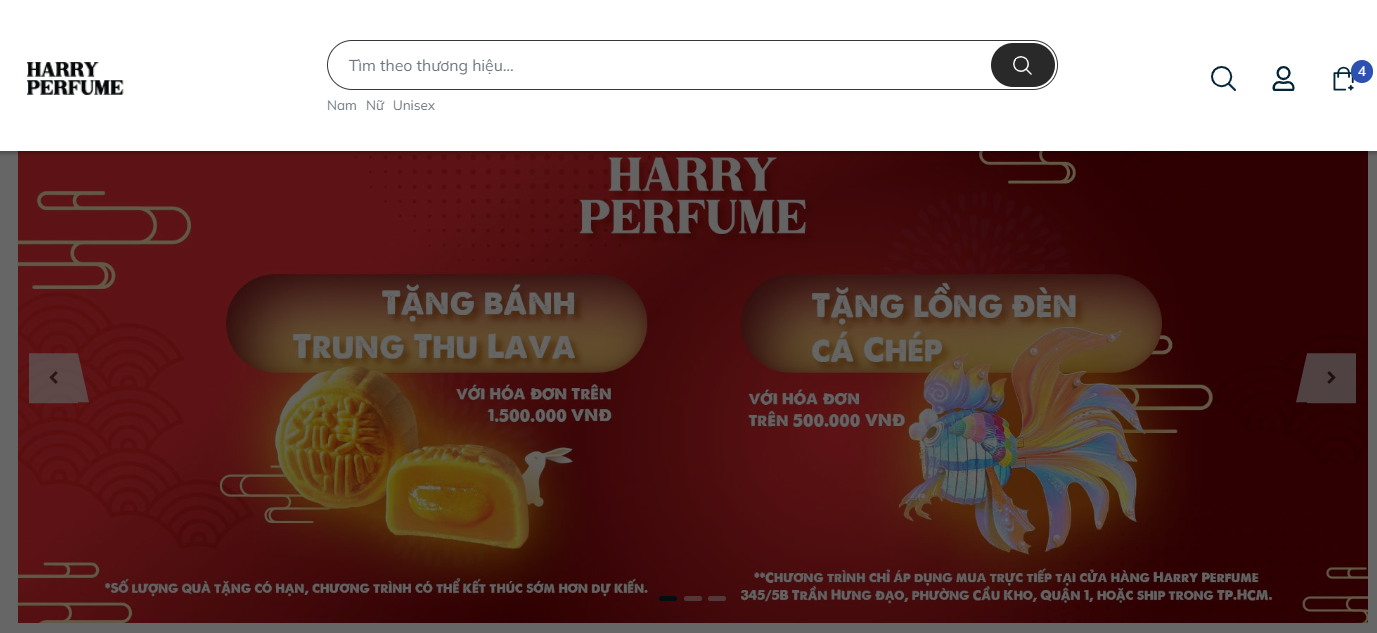Switch to the second carousel indicator dot
The image size is (1377, 633).
pos(693,598)
